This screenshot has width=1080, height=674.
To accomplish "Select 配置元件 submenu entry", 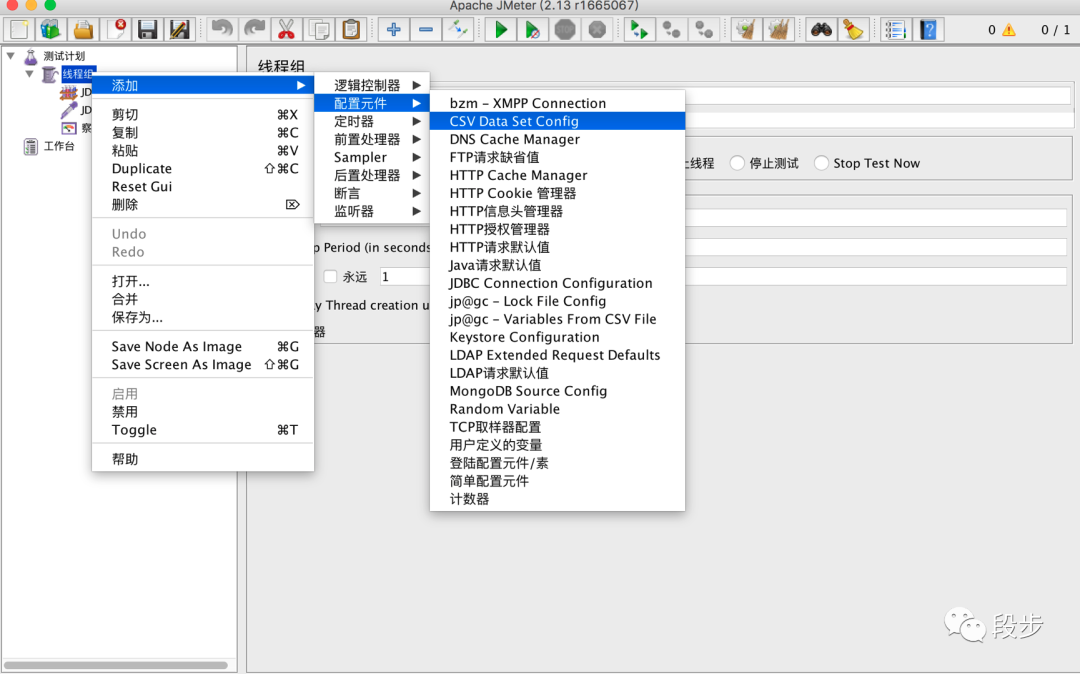I will (372, 103).
